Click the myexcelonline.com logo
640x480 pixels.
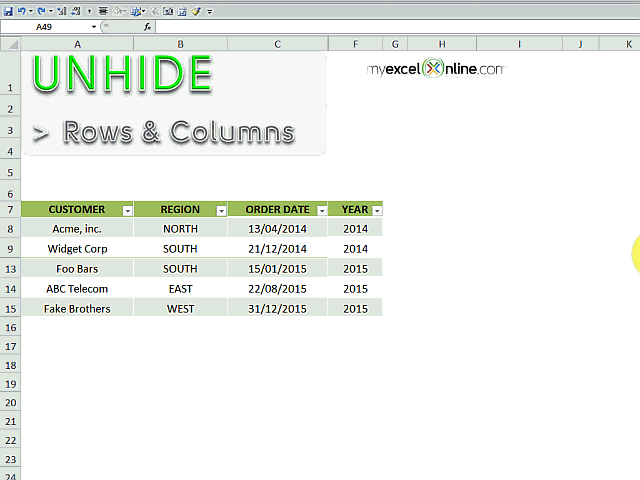(436, 69)
